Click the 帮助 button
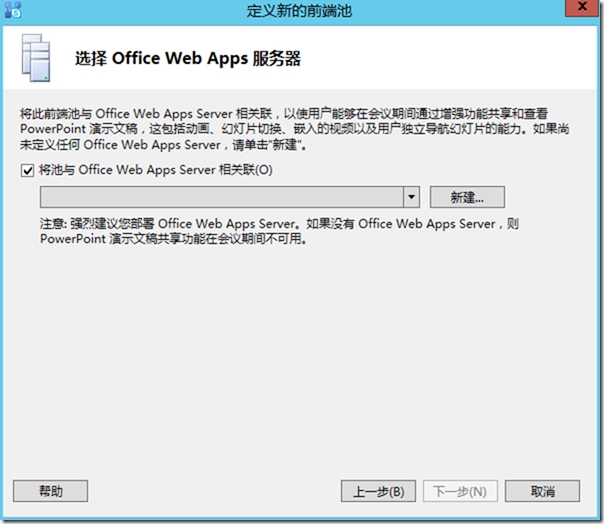This screenshot has height=524, width=604. (x=50, y=491)
